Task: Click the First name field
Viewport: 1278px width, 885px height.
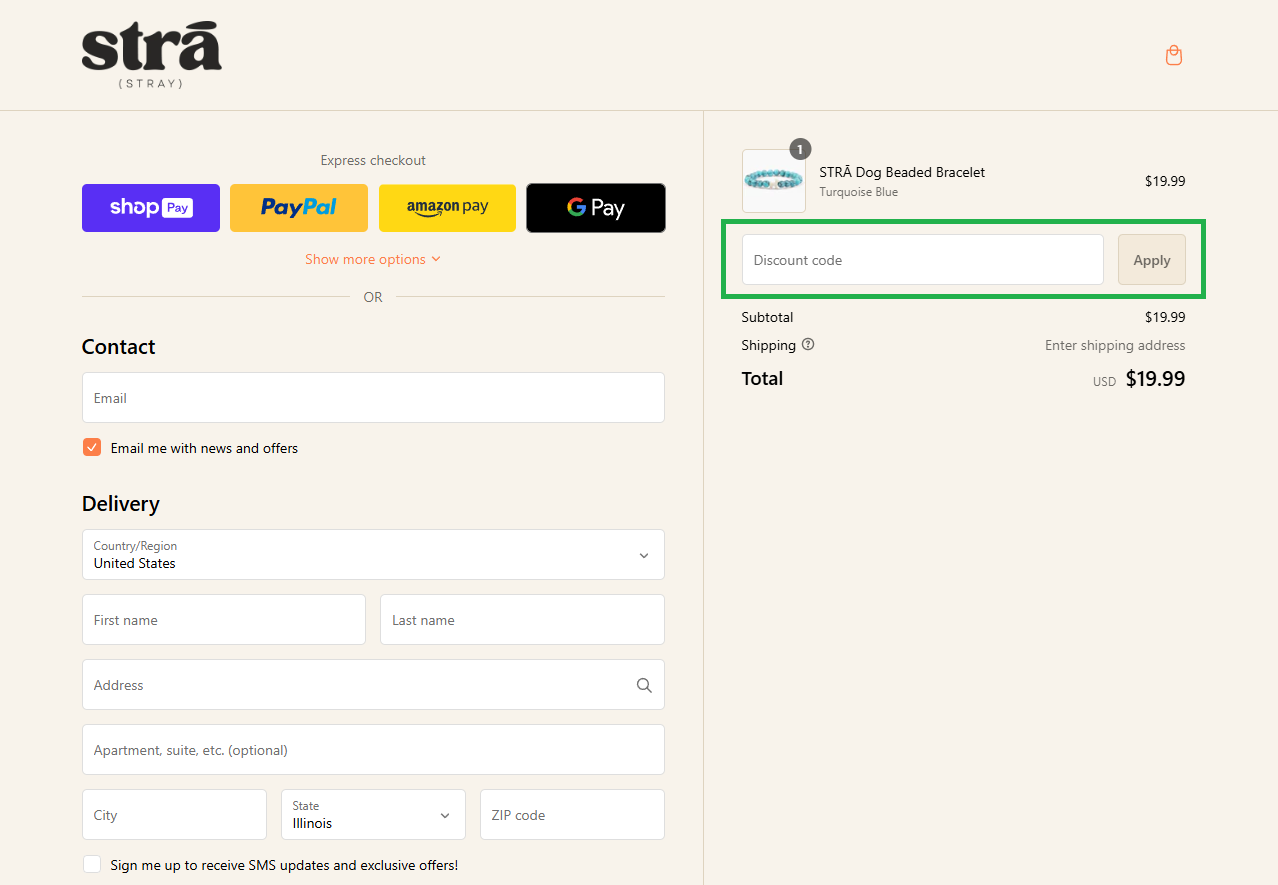Action: tap(224, 620)
